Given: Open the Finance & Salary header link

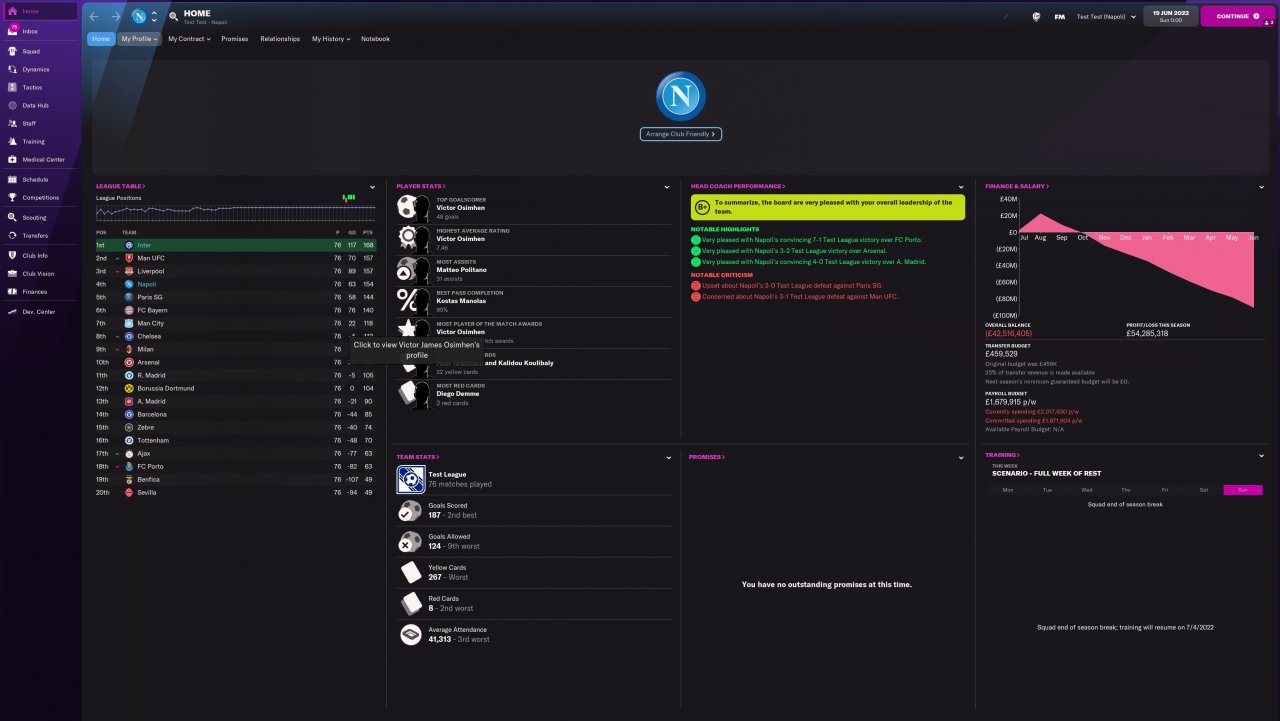Looking at the screenshot, I should point(1017,186).
